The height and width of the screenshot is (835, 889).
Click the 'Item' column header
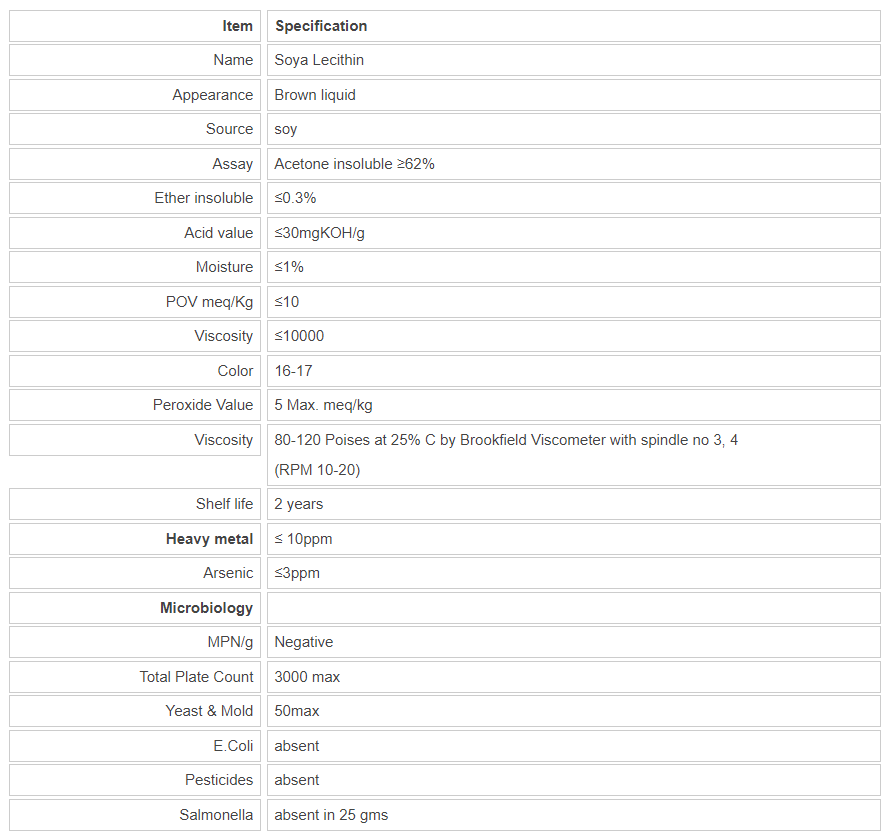pyautogui.click(x=237, y=26)
